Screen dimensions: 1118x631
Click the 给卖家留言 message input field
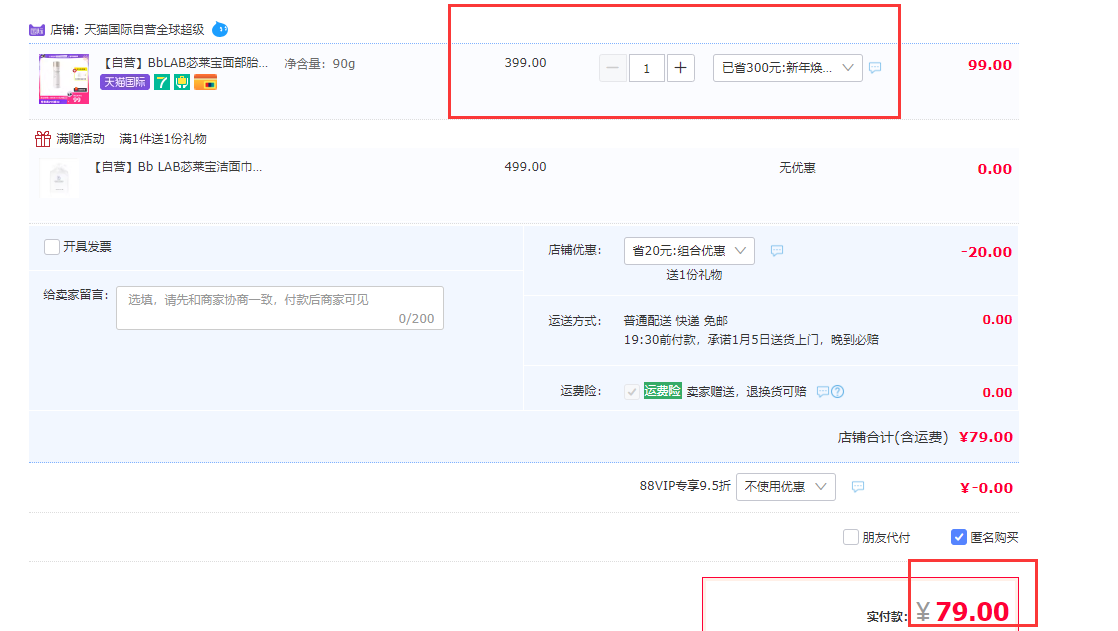[x=279, y=308]
